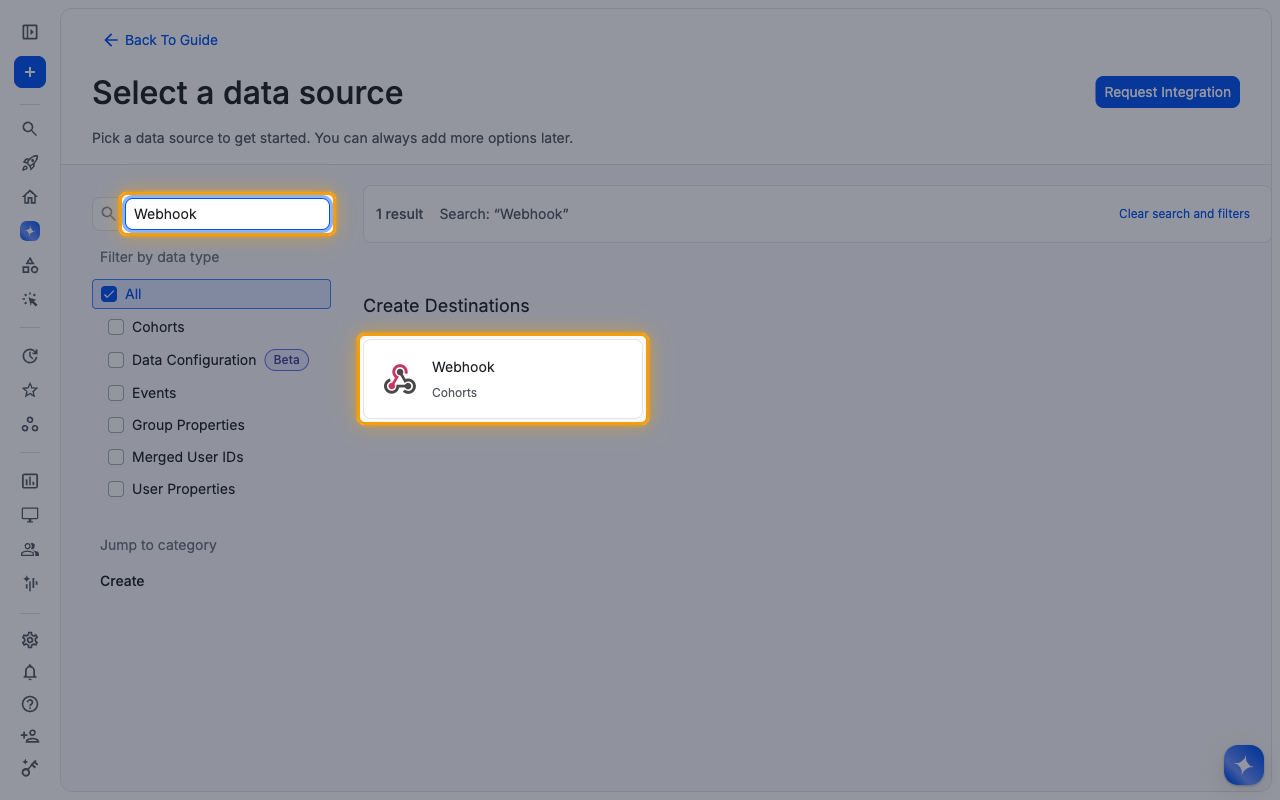Open the clock history icon in sidebar
The image size is (1280, 800).
pos(30,356)
